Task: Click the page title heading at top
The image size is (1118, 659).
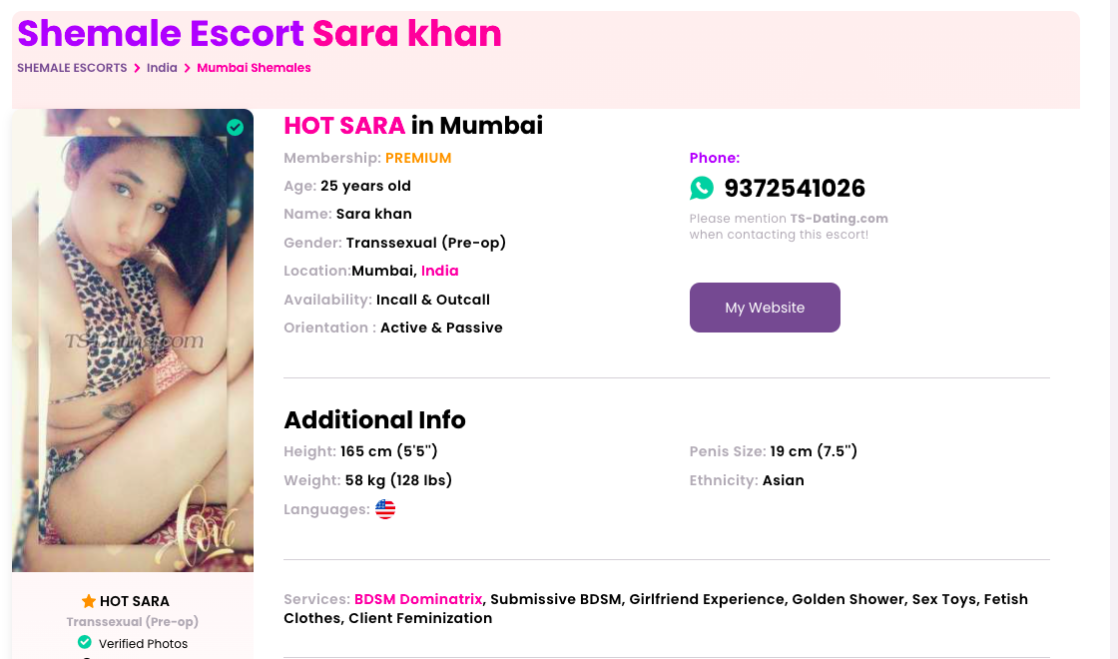Action: [260, 34]
